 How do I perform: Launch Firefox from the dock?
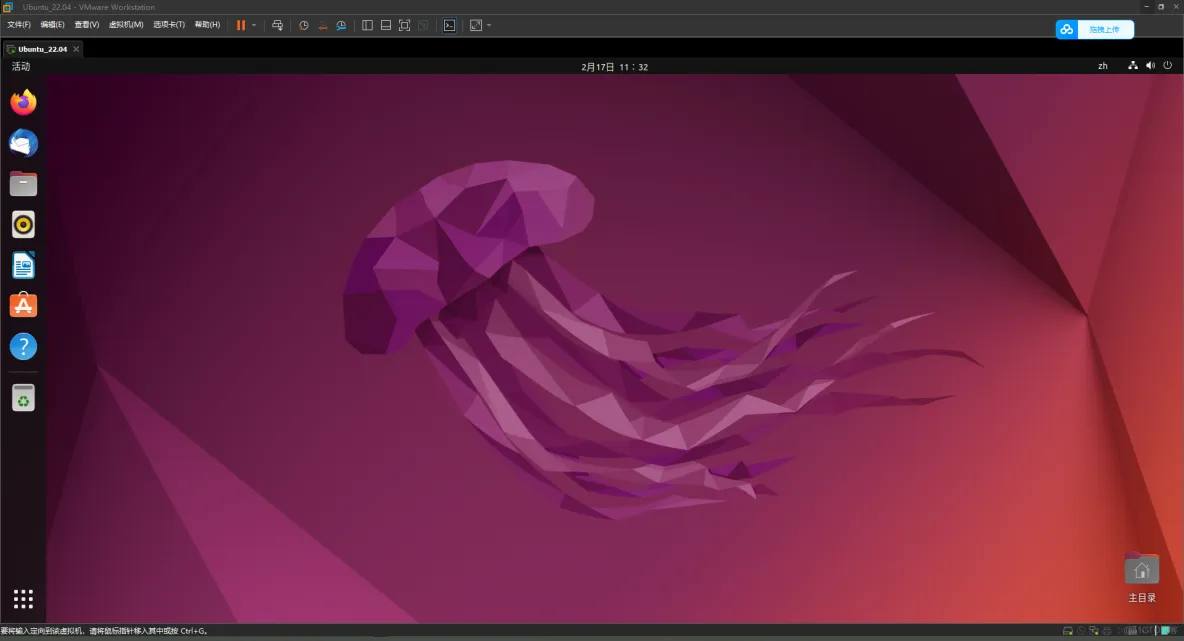(x=23, y=102)
